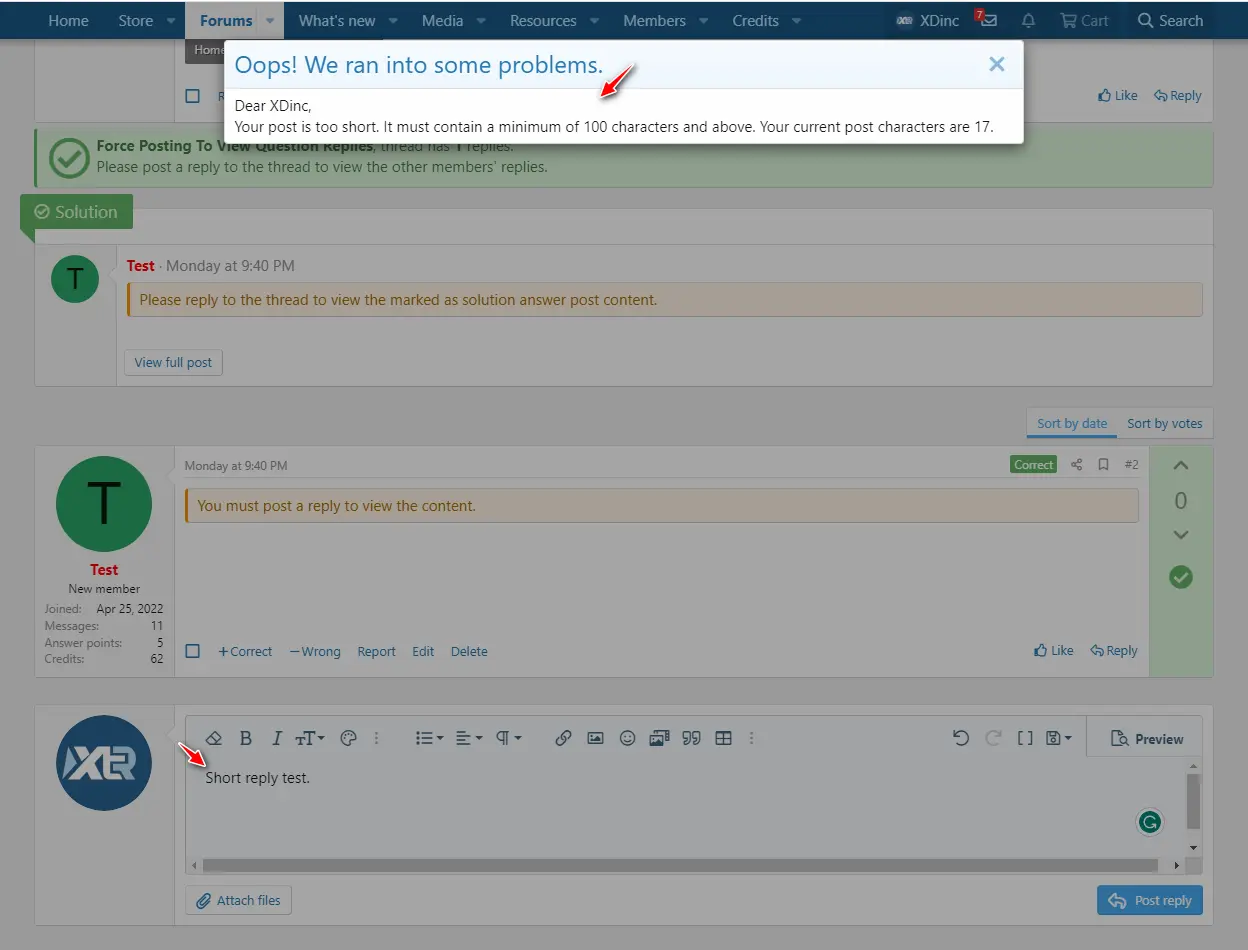The height and width of the screenshot is (950, 1248).
Task: Insert a table in the reply
Action: [x=724, y=738]
